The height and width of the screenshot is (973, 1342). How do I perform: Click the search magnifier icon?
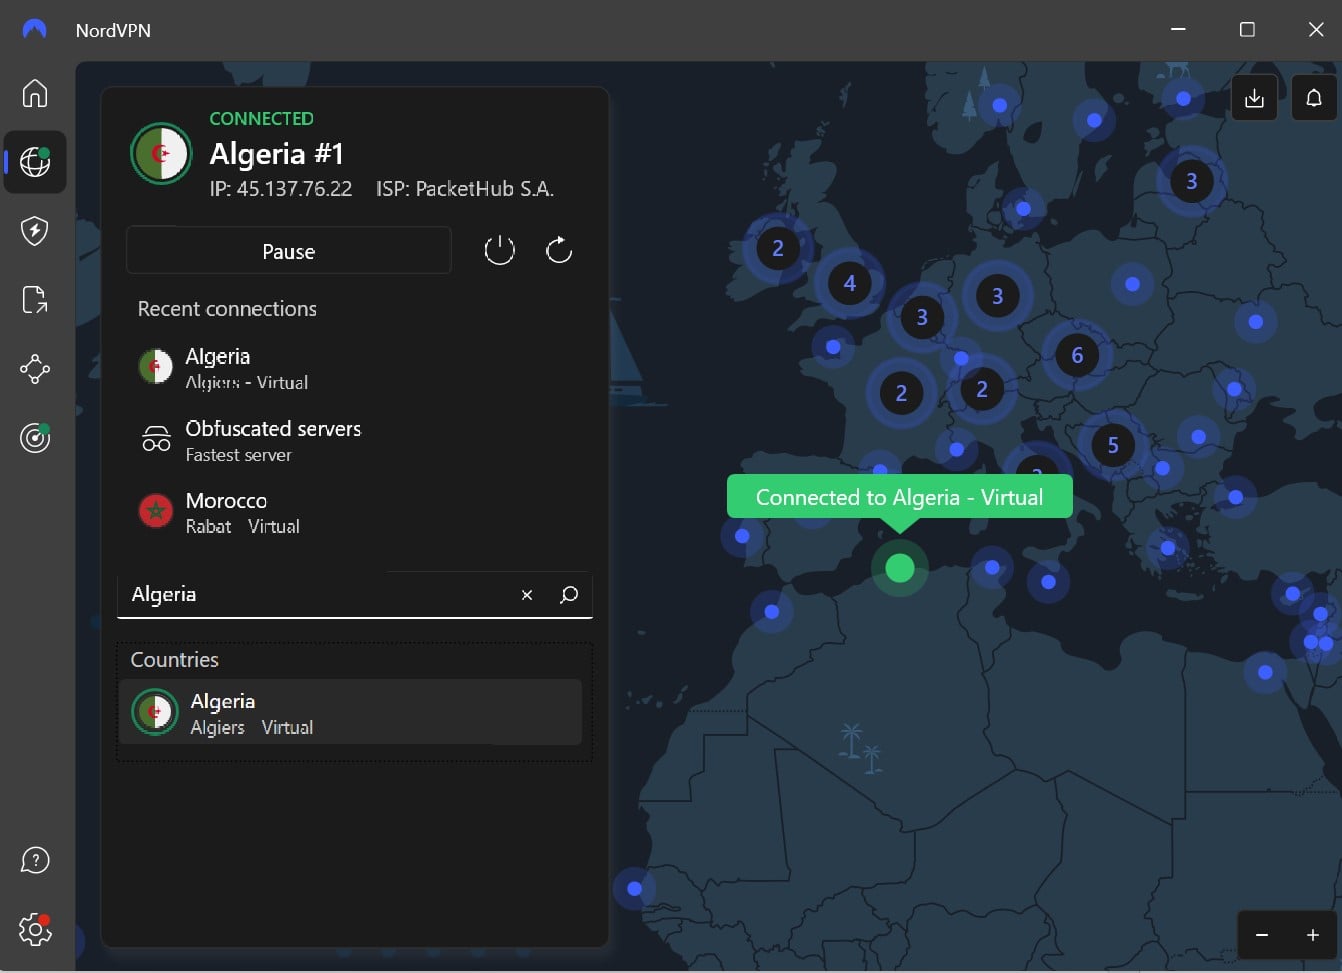(569, 594)
